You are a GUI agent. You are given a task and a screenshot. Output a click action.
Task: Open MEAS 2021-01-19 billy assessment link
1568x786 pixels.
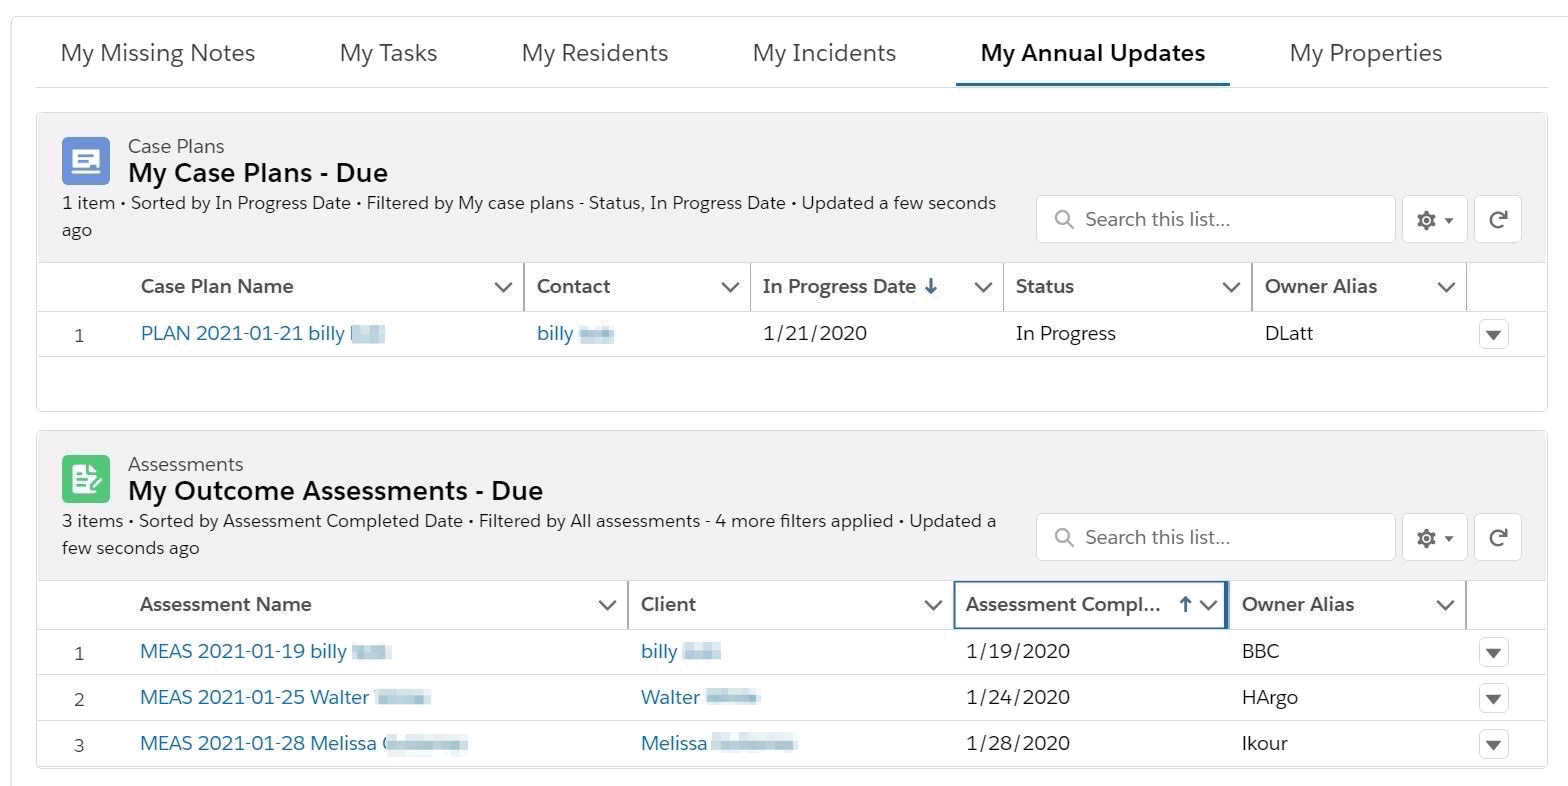click(243, 652)
